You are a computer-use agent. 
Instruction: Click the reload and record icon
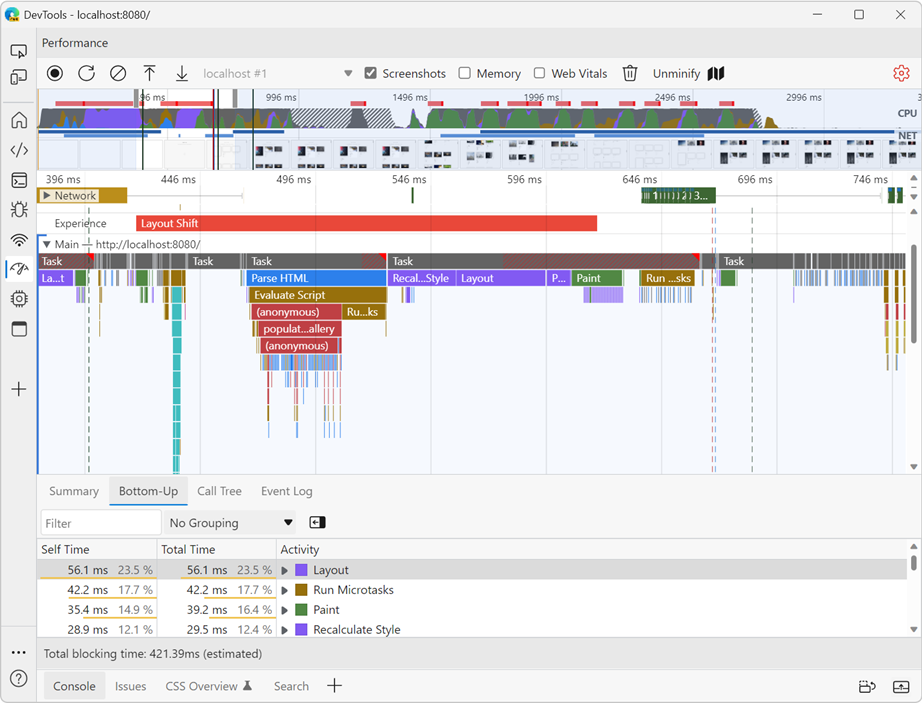tap(87, 73)
